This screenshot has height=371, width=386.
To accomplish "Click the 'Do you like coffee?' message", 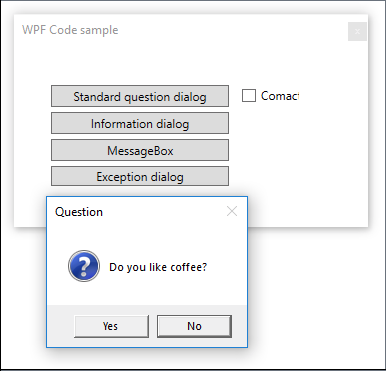I will pos(158,267).
